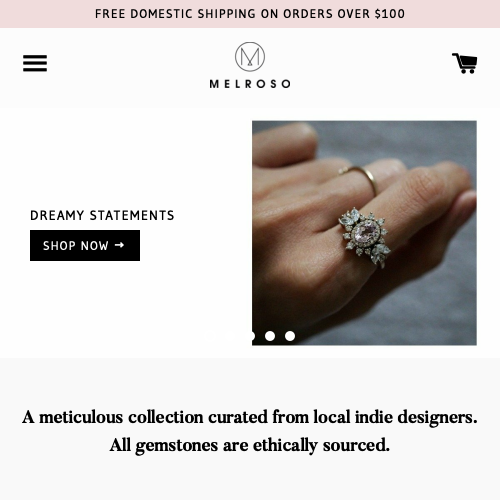Click the Dreamy Statements slide heading
The image size is (500, 500).
pyautogui.click(x=102, y=215)
